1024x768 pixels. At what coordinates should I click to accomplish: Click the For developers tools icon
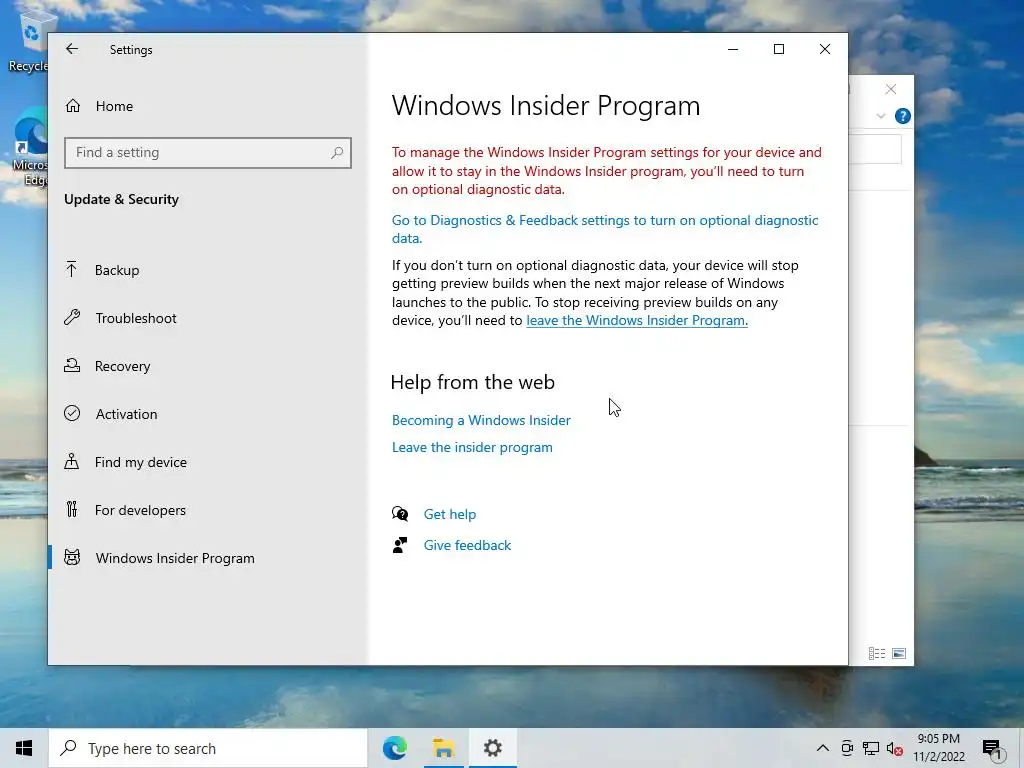click(72, 509)
